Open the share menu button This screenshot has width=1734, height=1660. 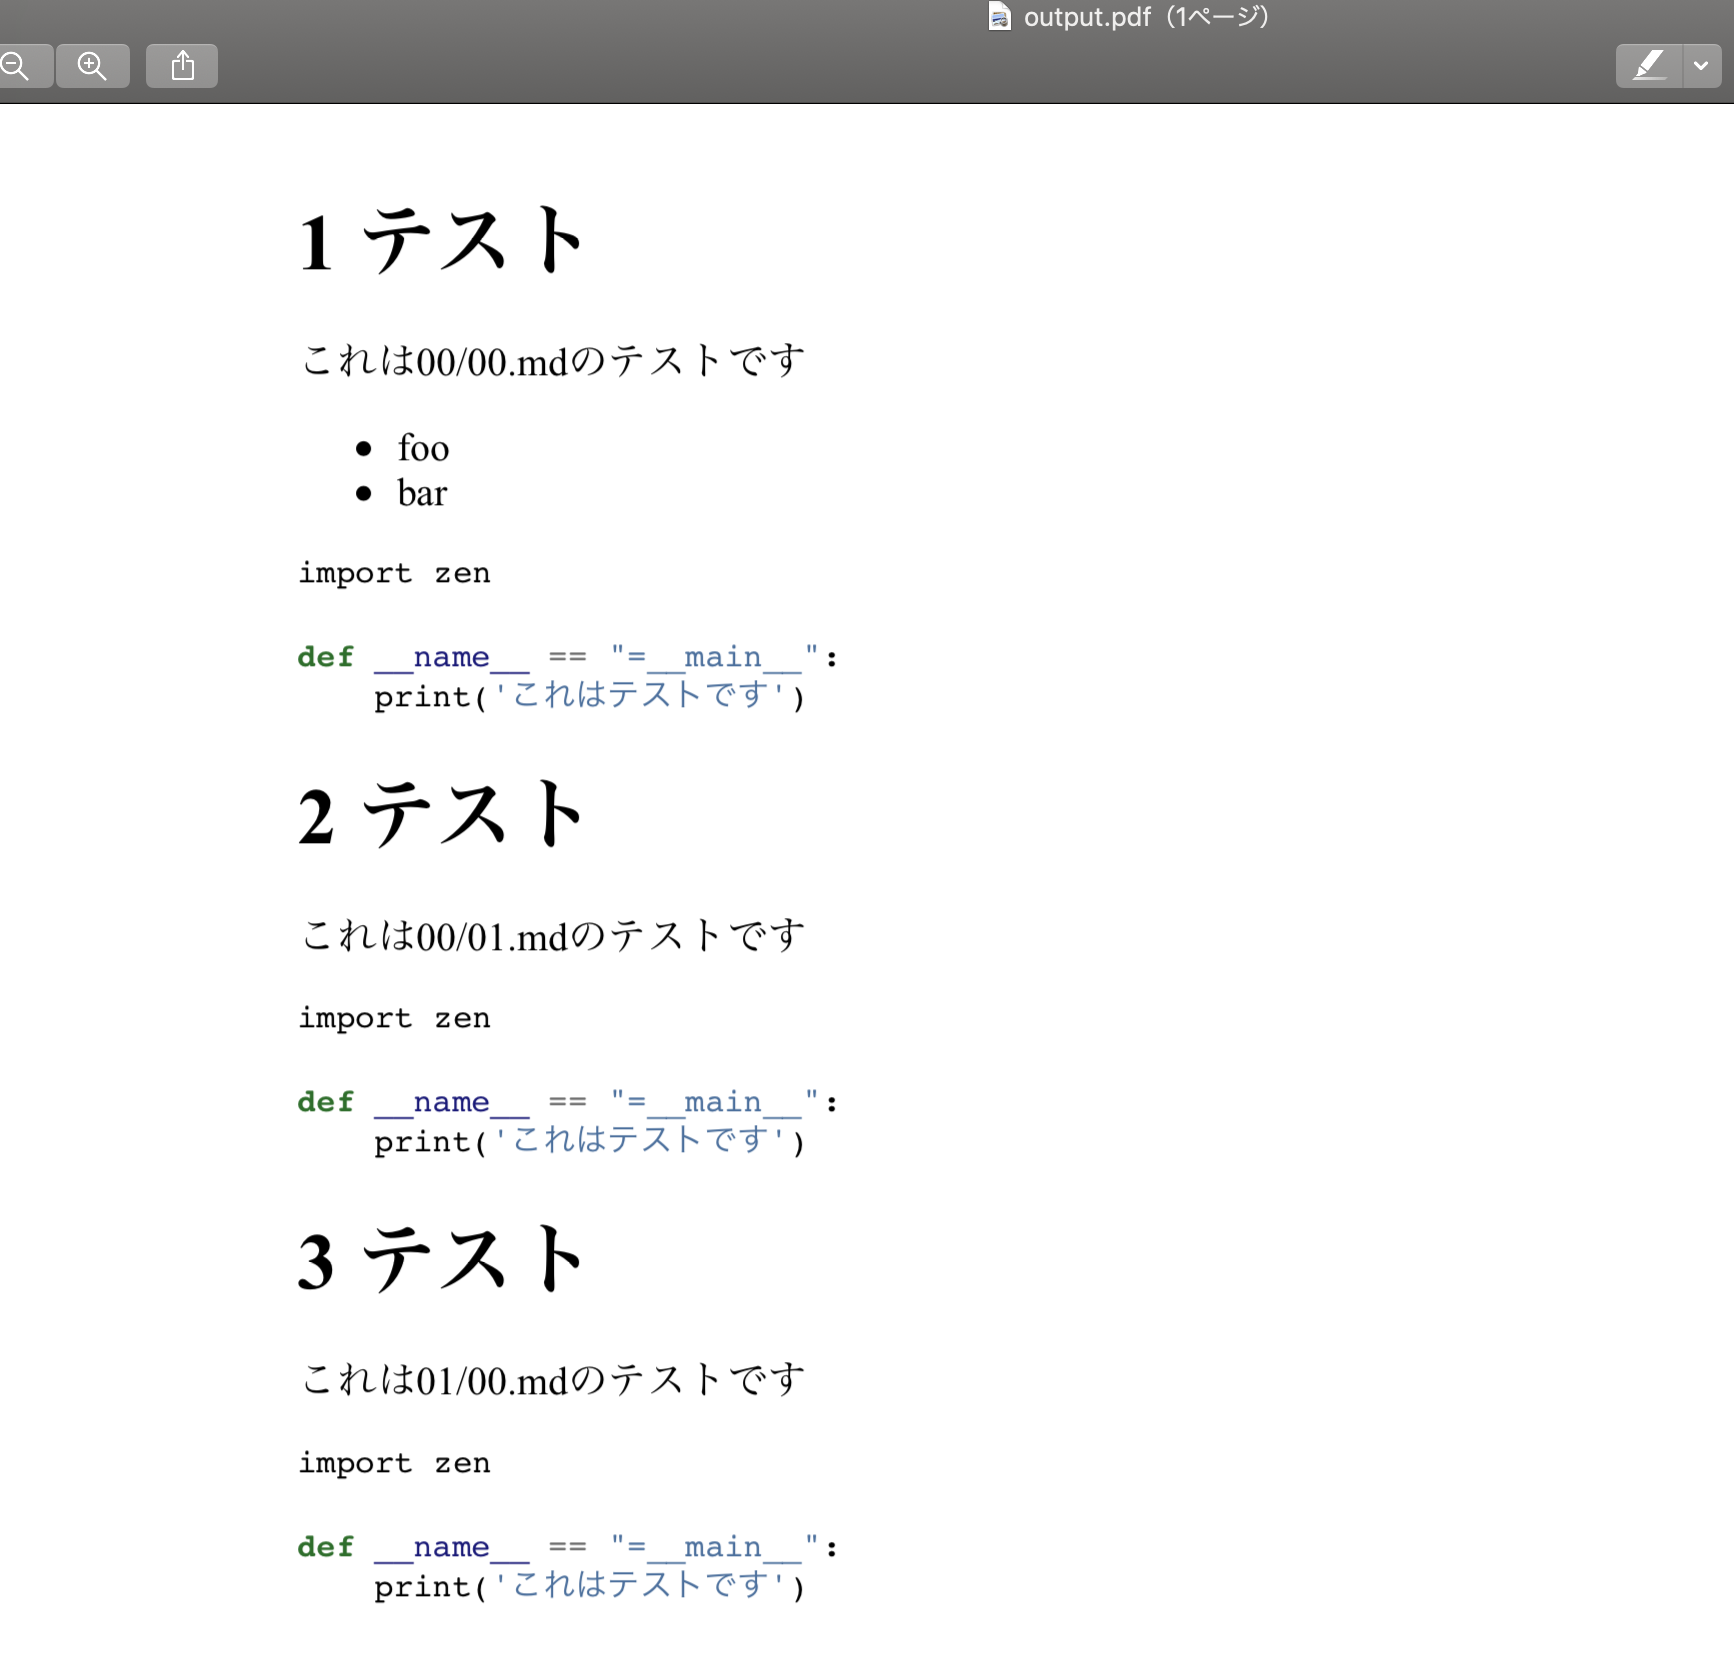click(182, 66)
